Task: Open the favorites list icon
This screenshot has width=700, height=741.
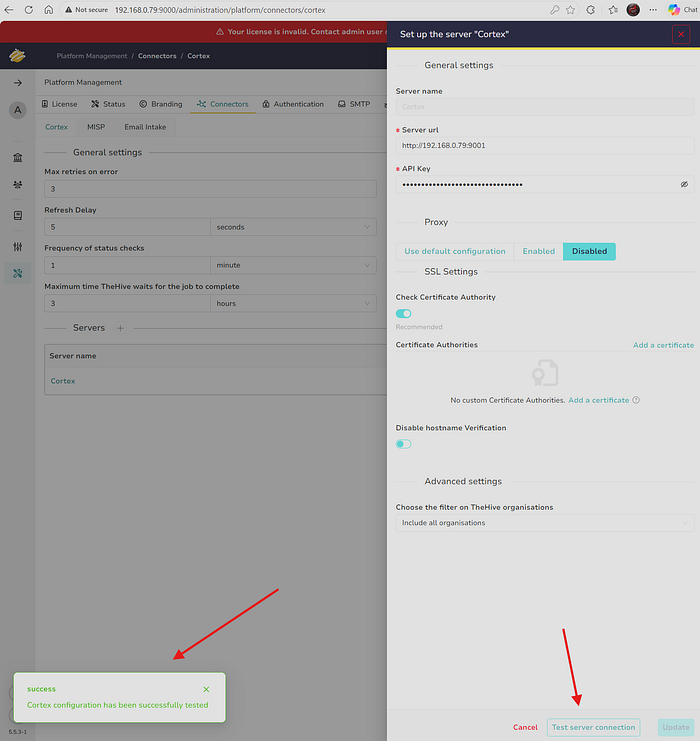Action: [x=613, y=9]
